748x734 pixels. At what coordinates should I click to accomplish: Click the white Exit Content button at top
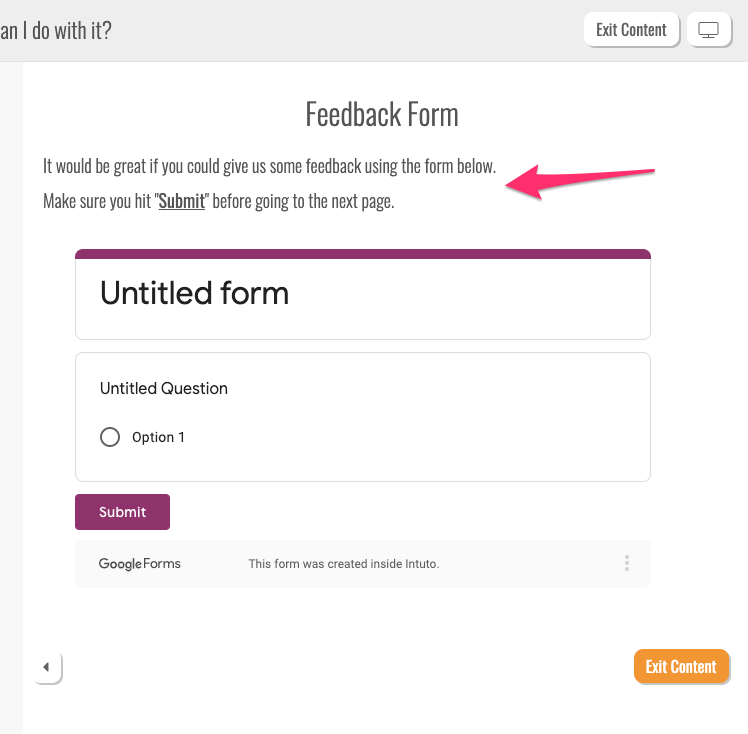tap(631, 30)
